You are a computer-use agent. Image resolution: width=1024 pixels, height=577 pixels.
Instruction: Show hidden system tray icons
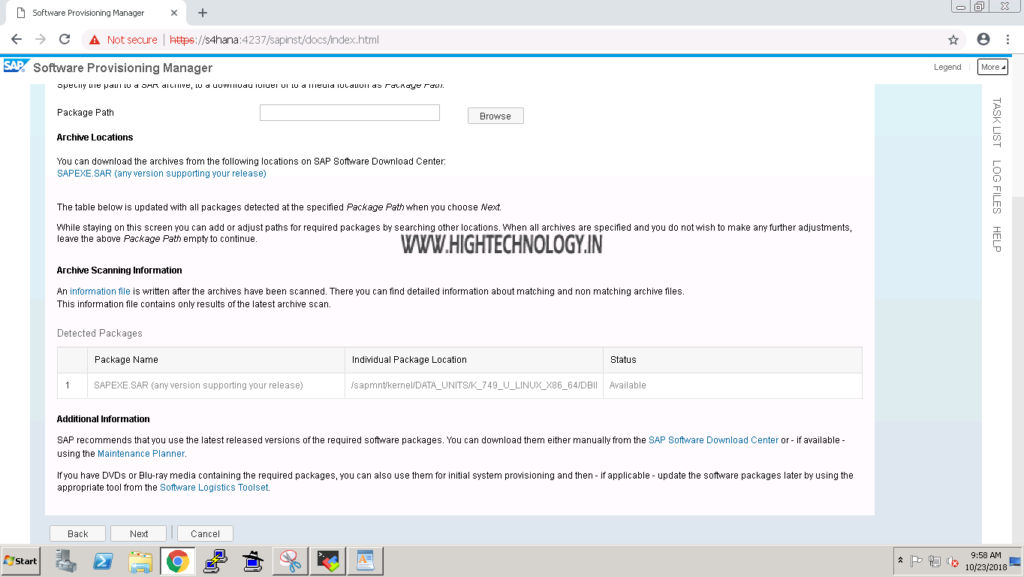[x=901, y=561]
